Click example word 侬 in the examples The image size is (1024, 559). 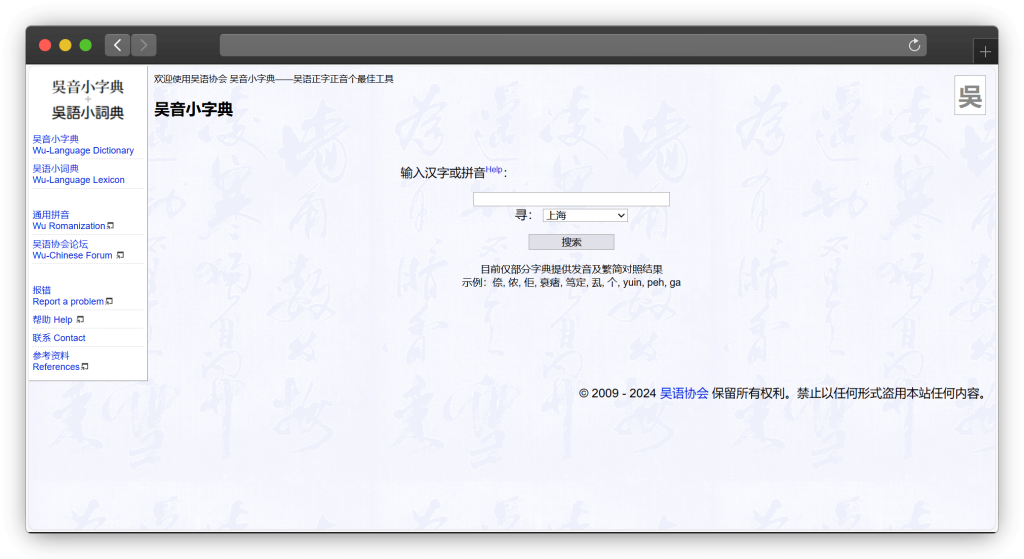(x=513, y=283)
